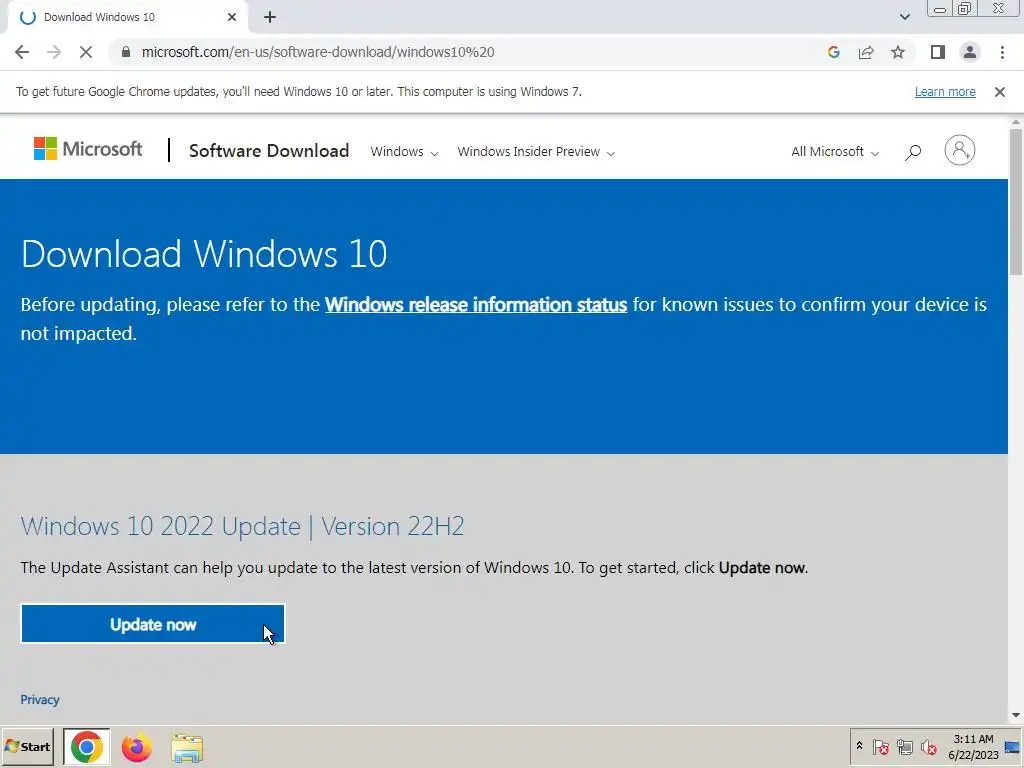Click the lock icon in the address bar

[126, 52]
